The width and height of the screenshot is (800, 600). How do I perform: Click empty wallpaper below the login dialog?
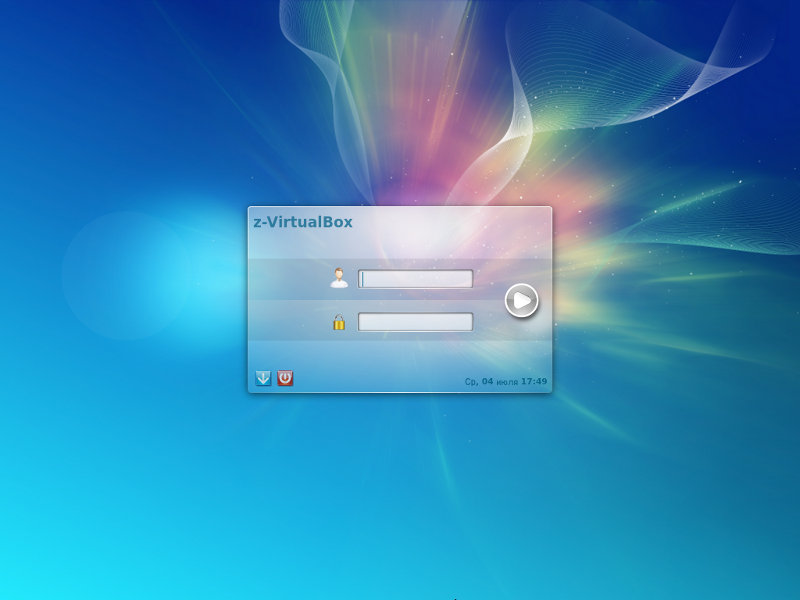tap(400, 500)
